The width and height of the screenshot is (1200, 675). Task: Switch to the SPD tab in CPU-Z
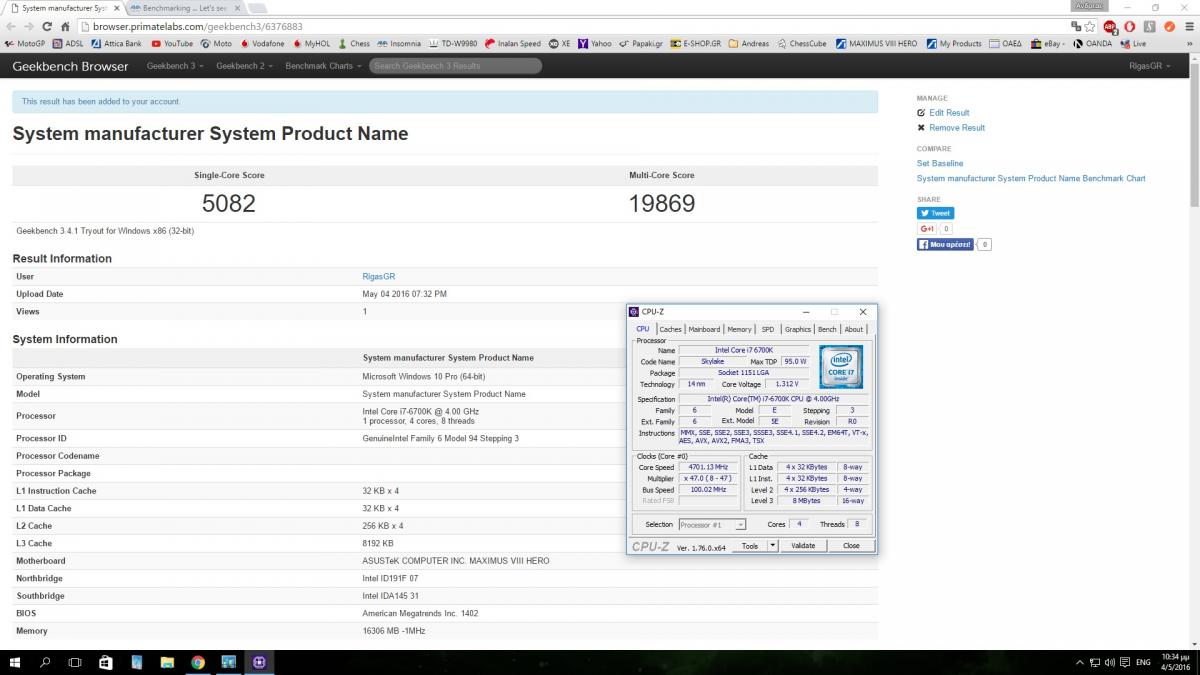pos(768,329)
